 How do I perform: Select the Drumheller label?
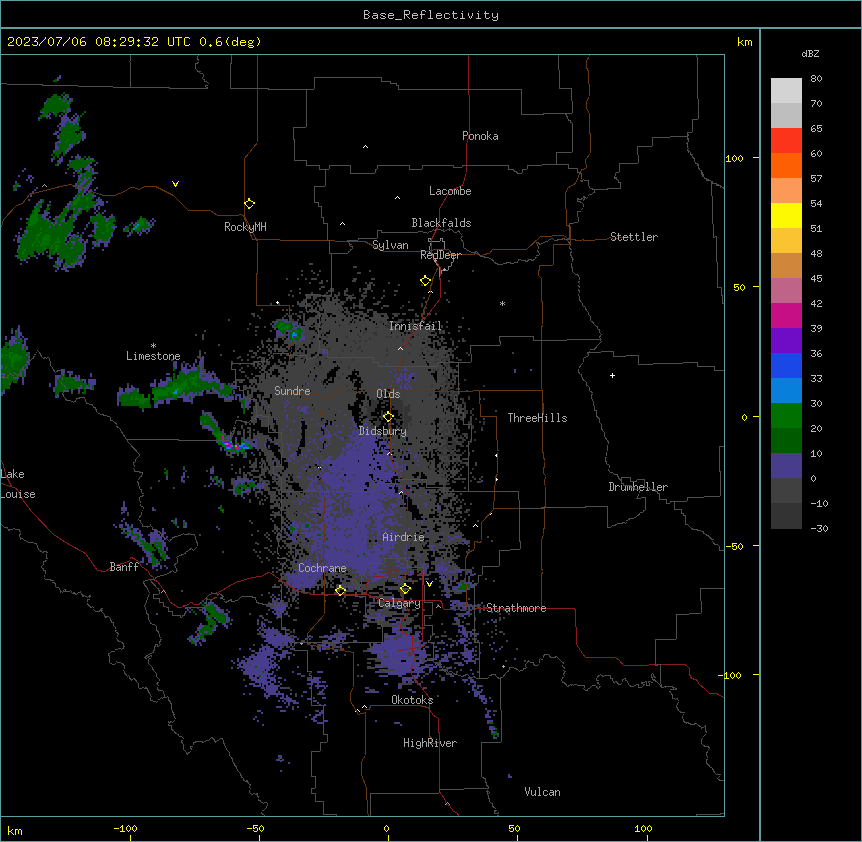[638, 487]
